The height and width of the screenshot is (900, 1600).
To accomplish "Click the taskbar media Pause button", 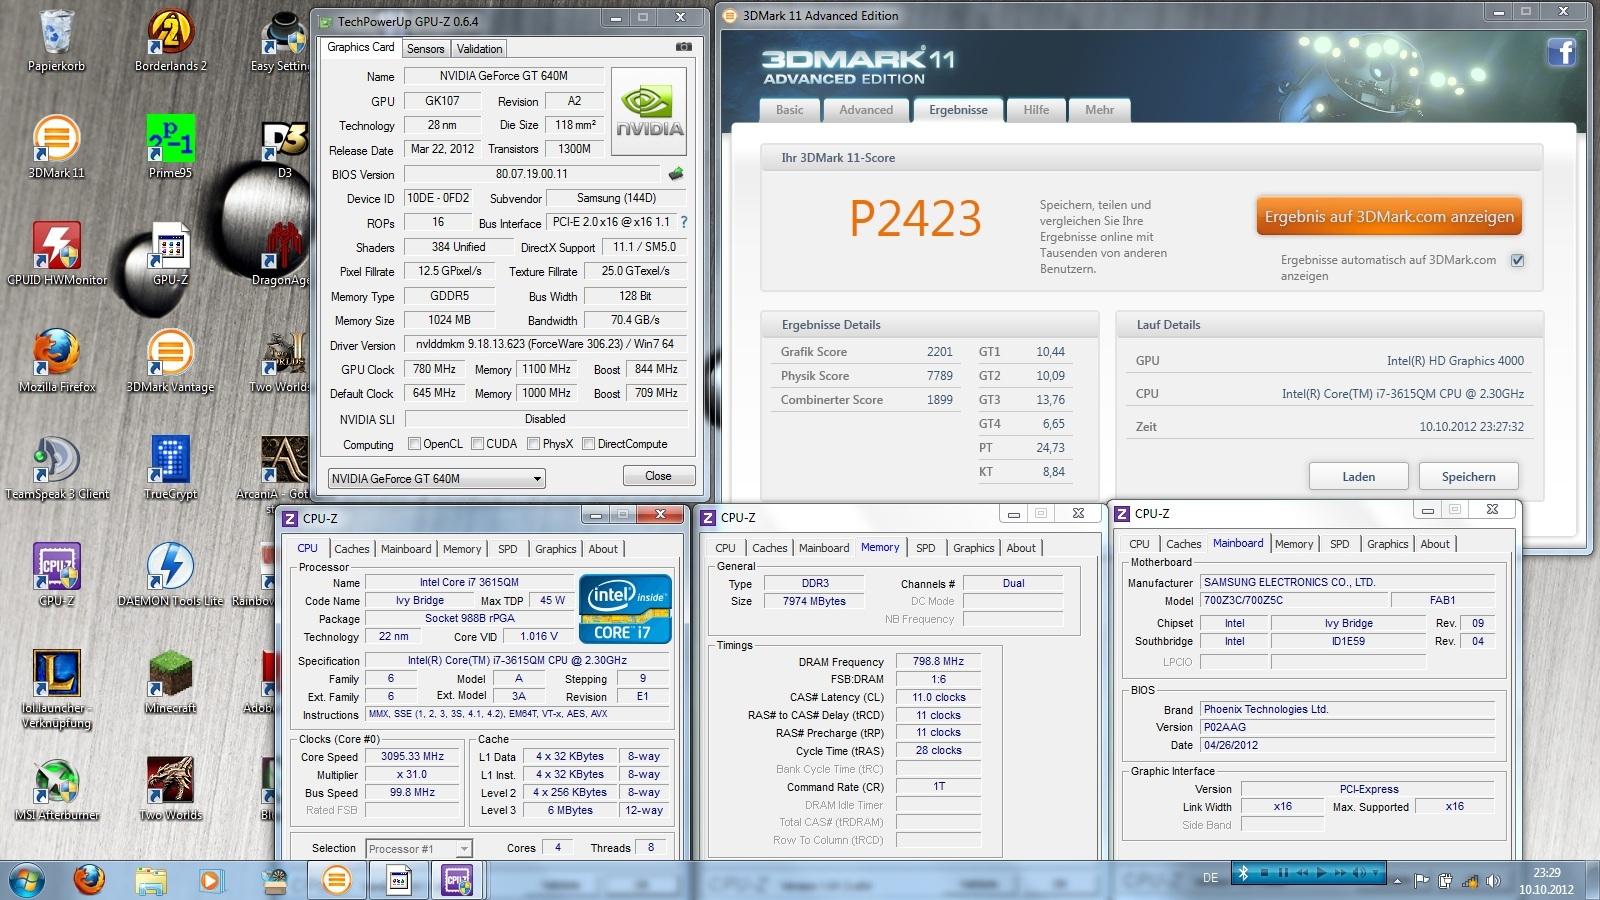I will pyautogui.click(x=1283, y=872).
